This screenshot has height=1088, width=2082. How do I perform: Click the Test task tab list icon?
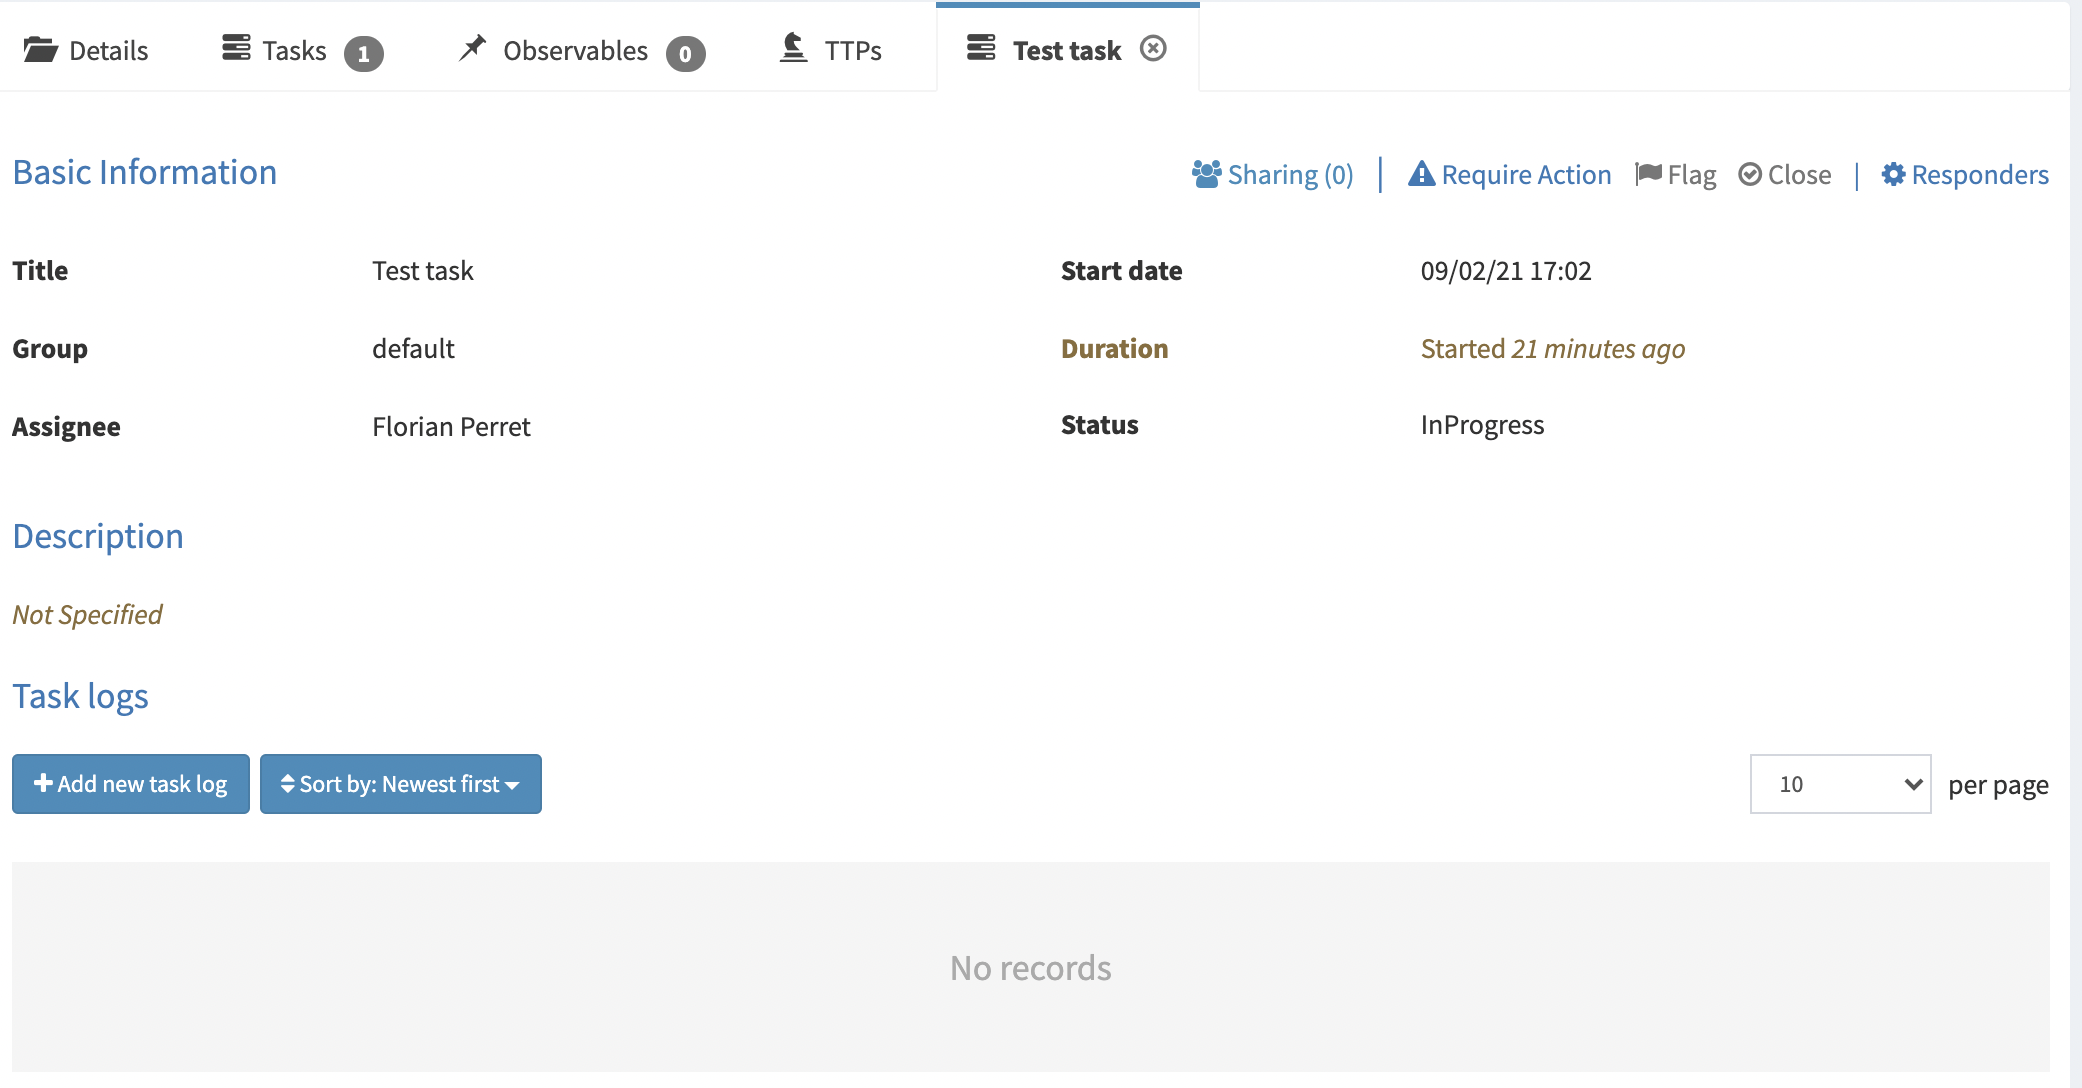tap(981, 48)
